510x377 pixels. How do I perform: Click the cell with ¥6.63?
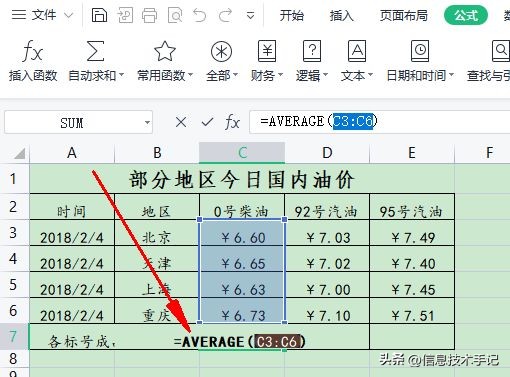pos(242,285)
